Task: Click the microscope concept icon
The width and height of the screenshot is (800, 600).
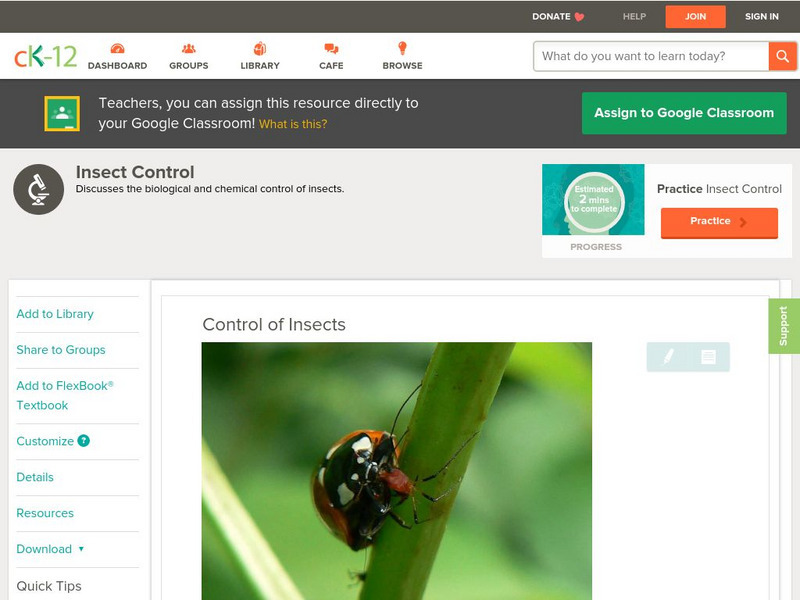Action: (38, 186)
